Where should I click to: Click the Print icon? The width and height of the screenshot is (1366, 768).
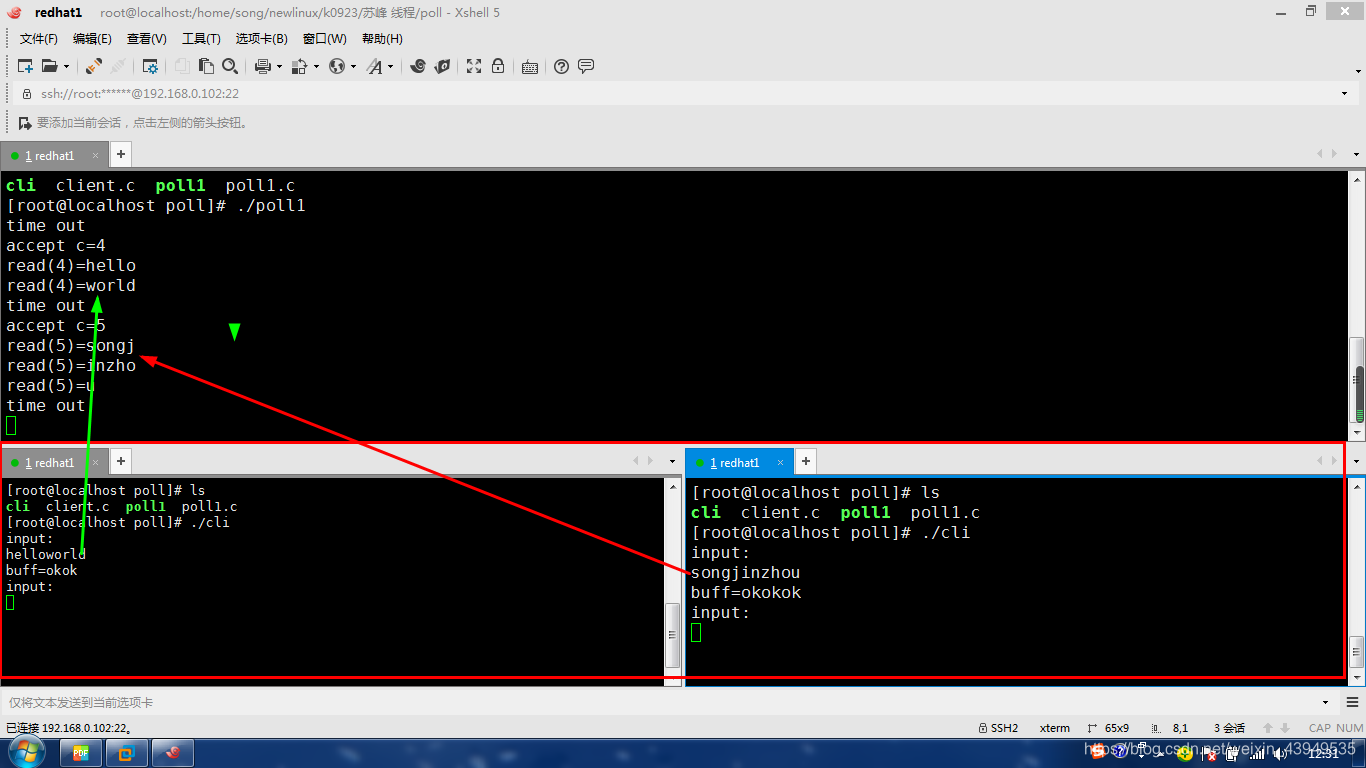coord(263,66)
